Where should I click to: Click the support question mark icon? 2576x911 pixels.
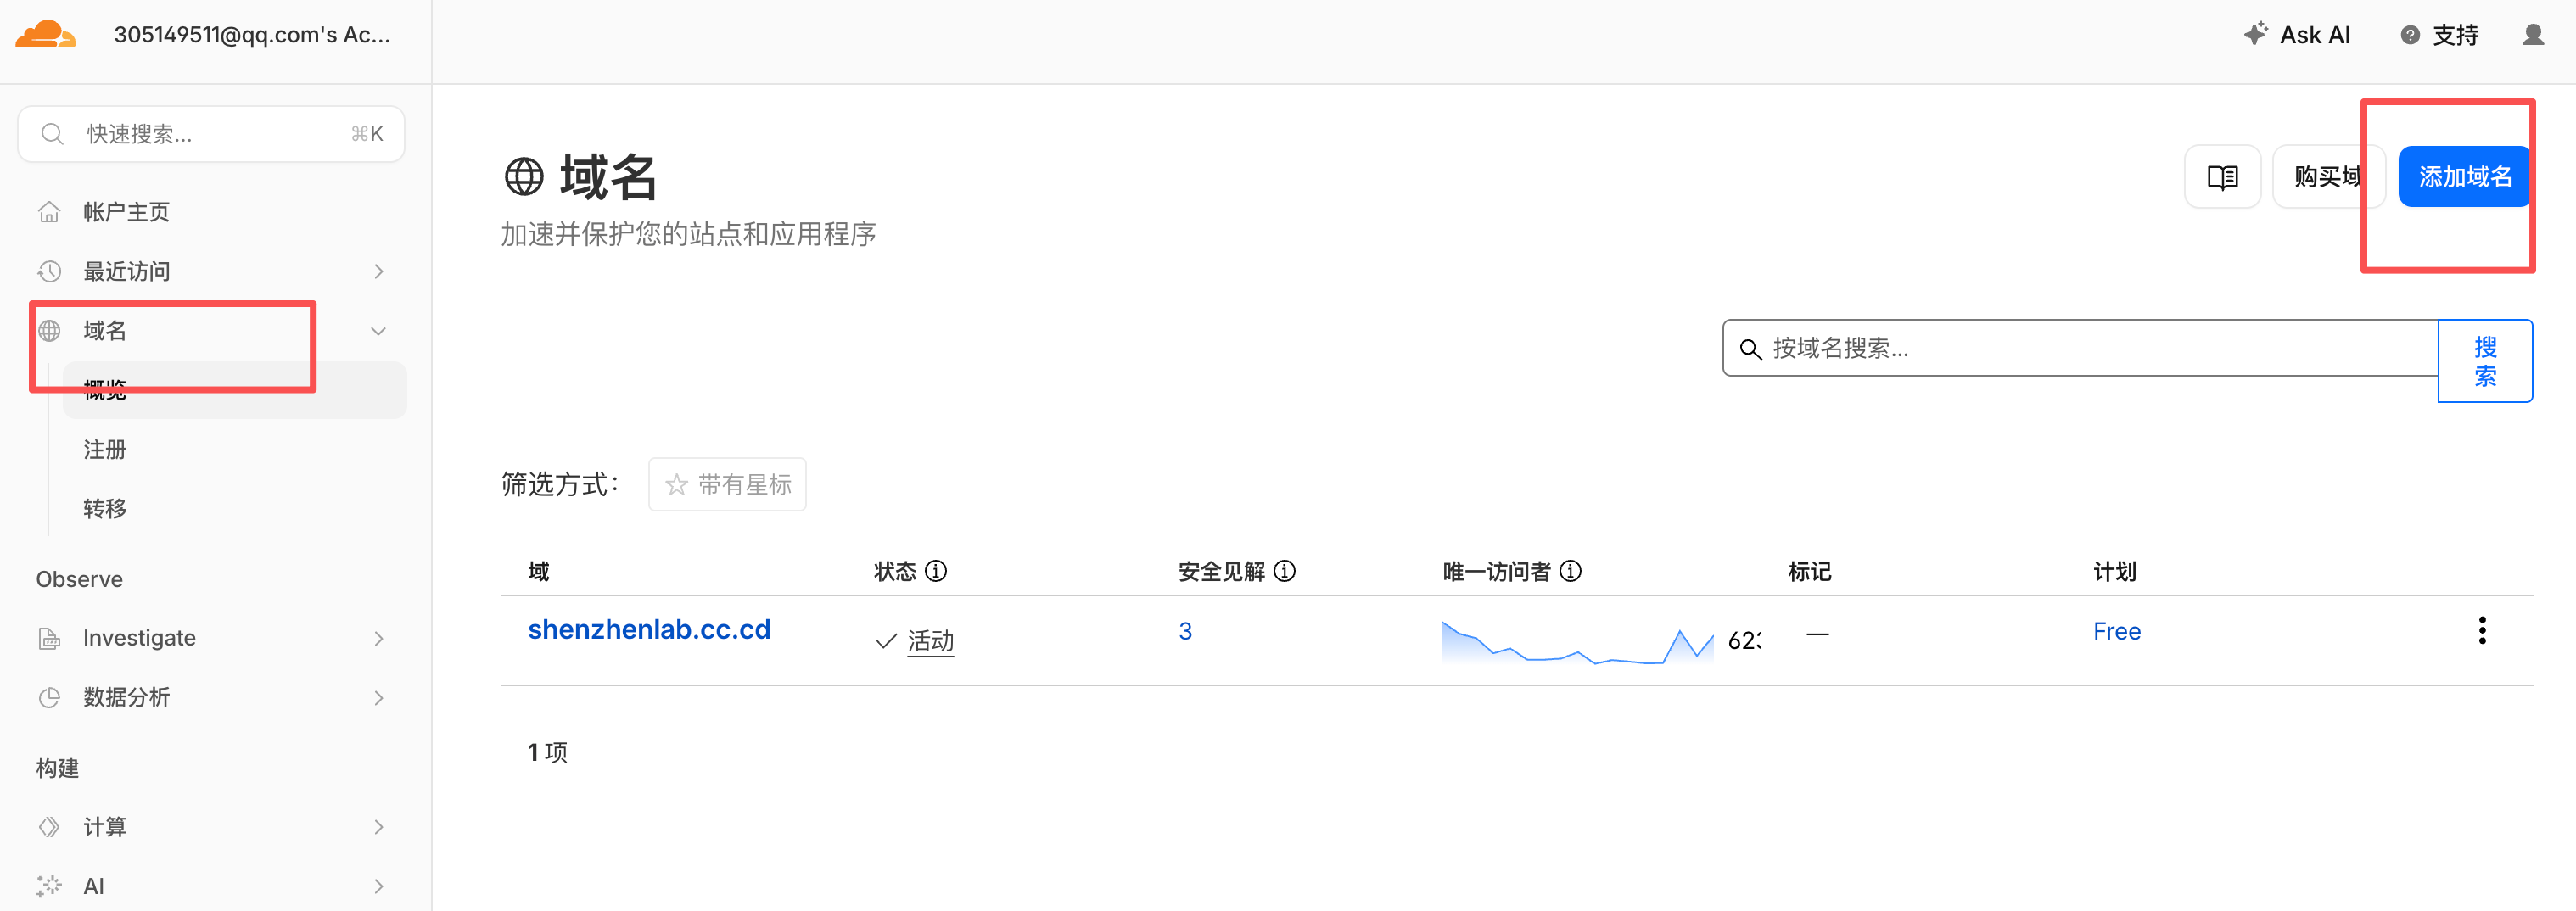tap(2410, 35)
